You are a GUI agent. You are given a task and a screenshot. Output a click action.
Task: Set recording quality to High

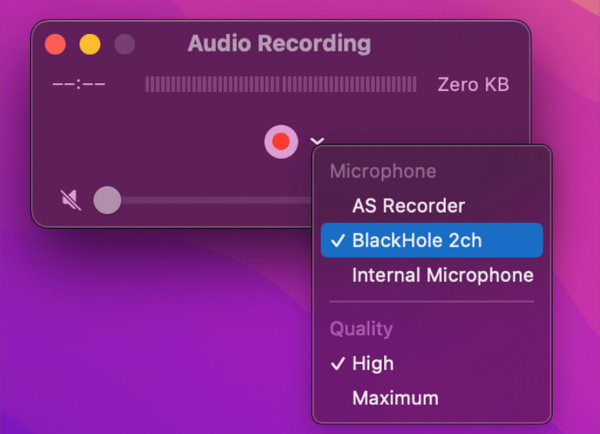click(432, 364)
